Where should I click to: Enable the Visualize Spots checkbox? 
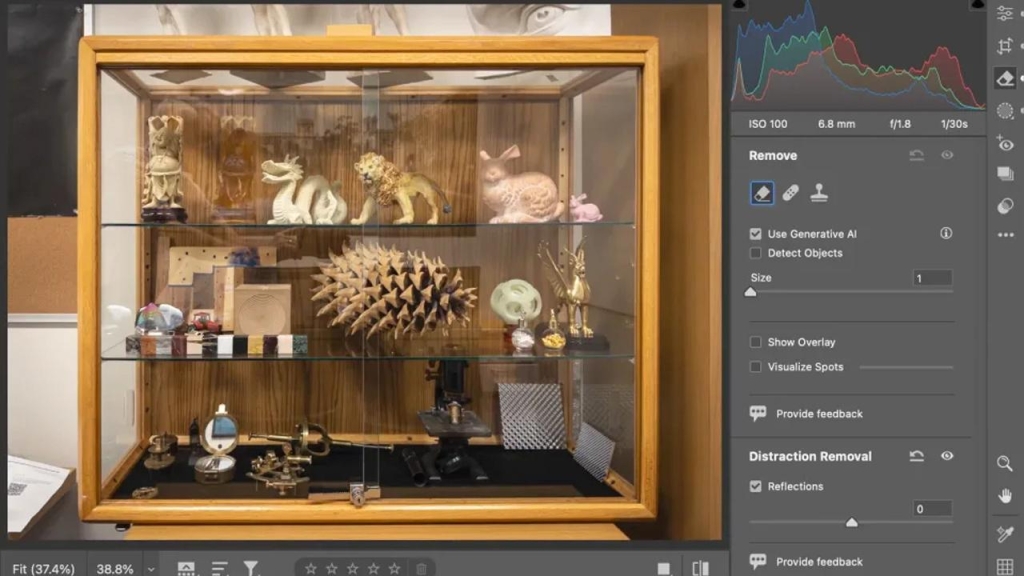[x=756, y=367]
